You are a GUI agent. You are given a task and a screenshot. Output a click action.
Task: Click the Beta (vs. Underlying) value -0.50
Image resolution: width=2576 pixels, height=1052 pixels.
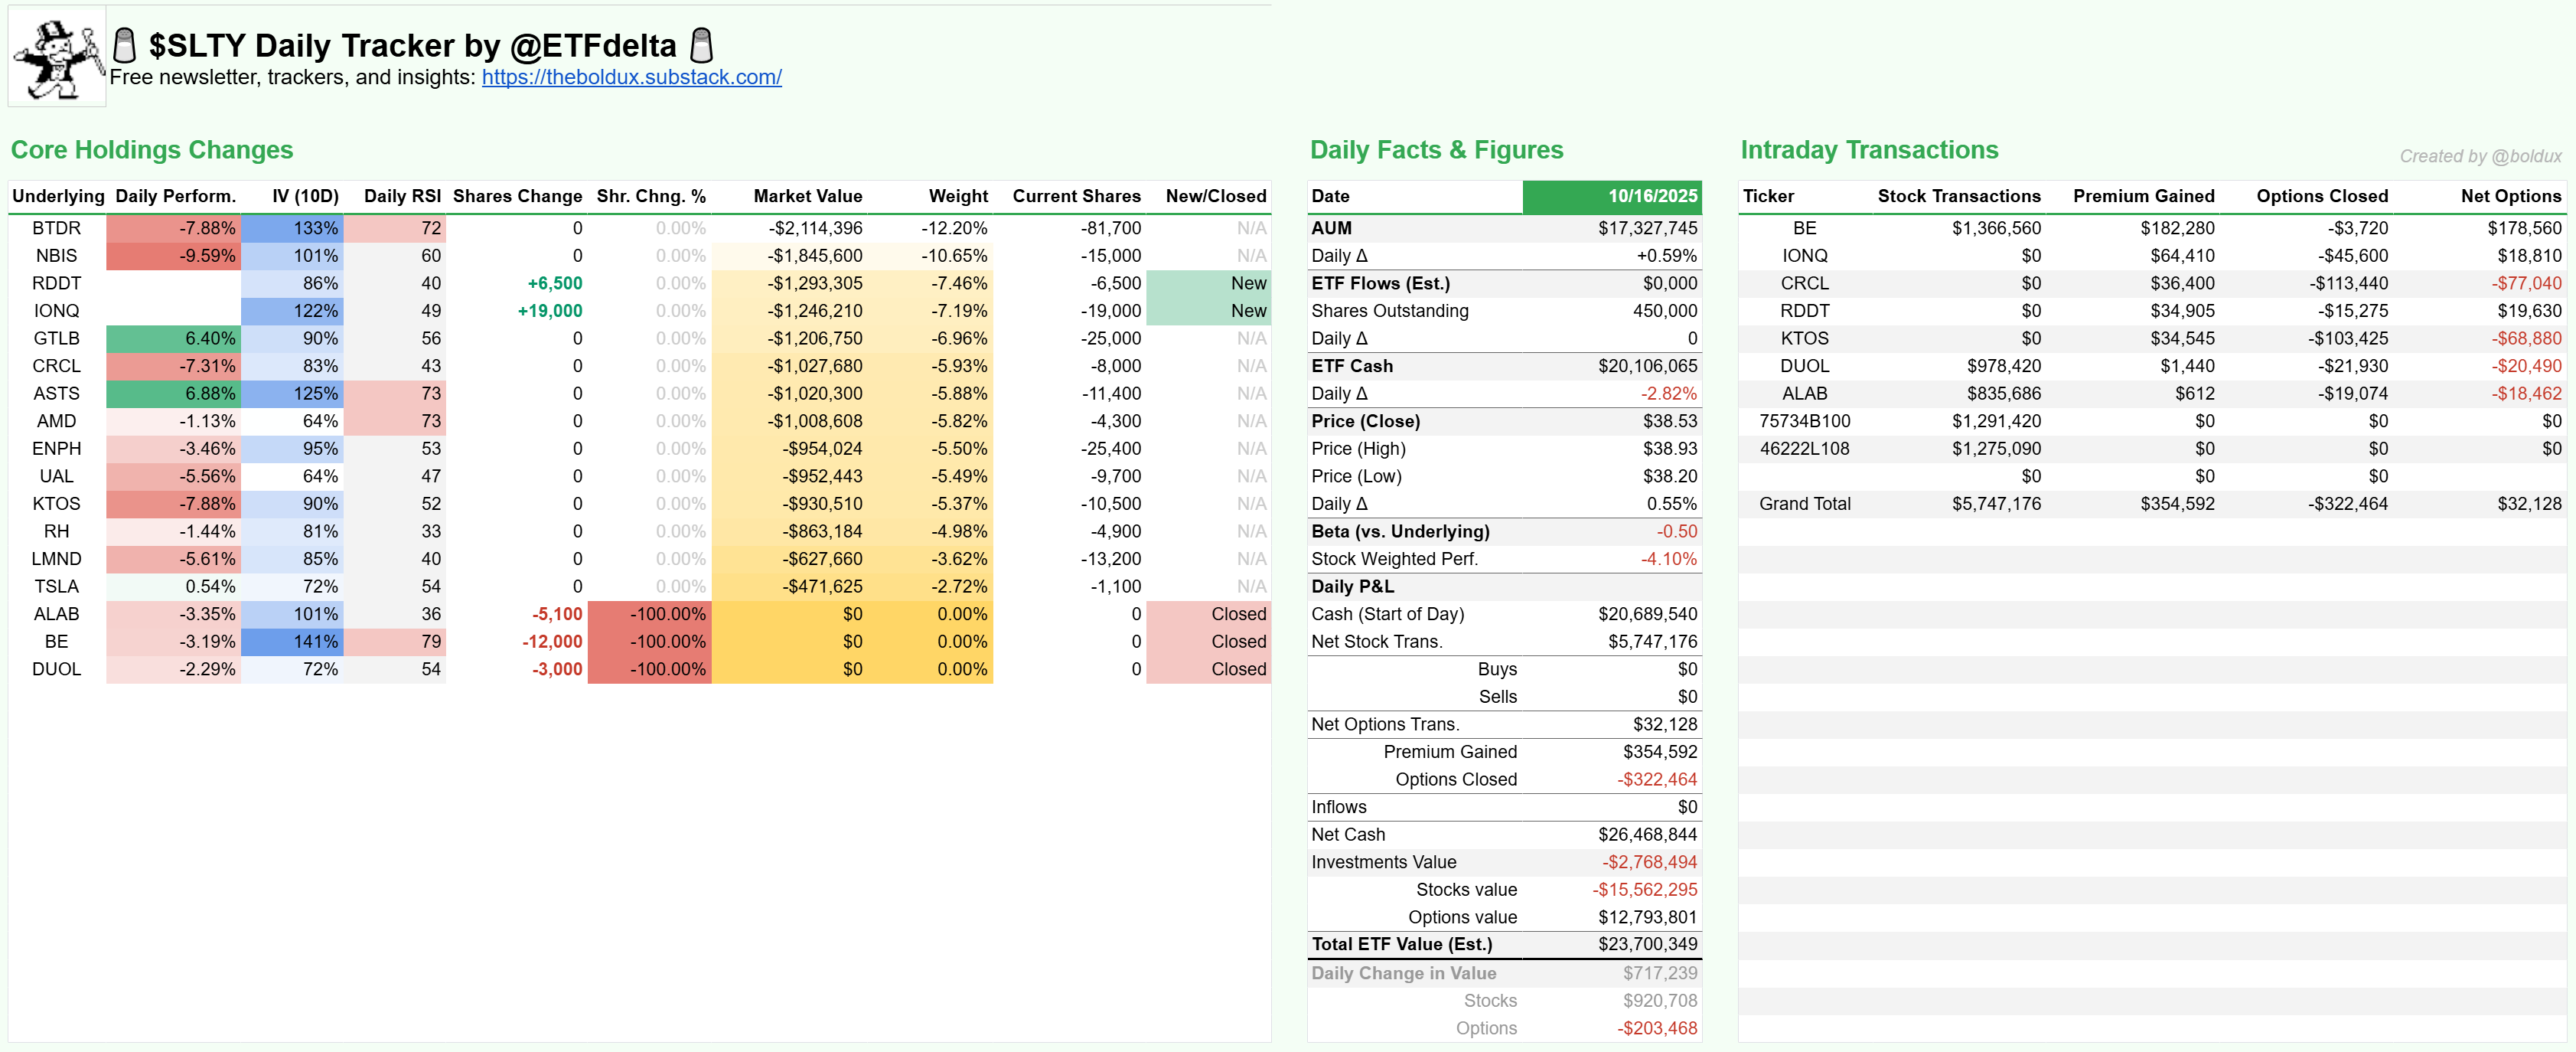click(1676, 531)
